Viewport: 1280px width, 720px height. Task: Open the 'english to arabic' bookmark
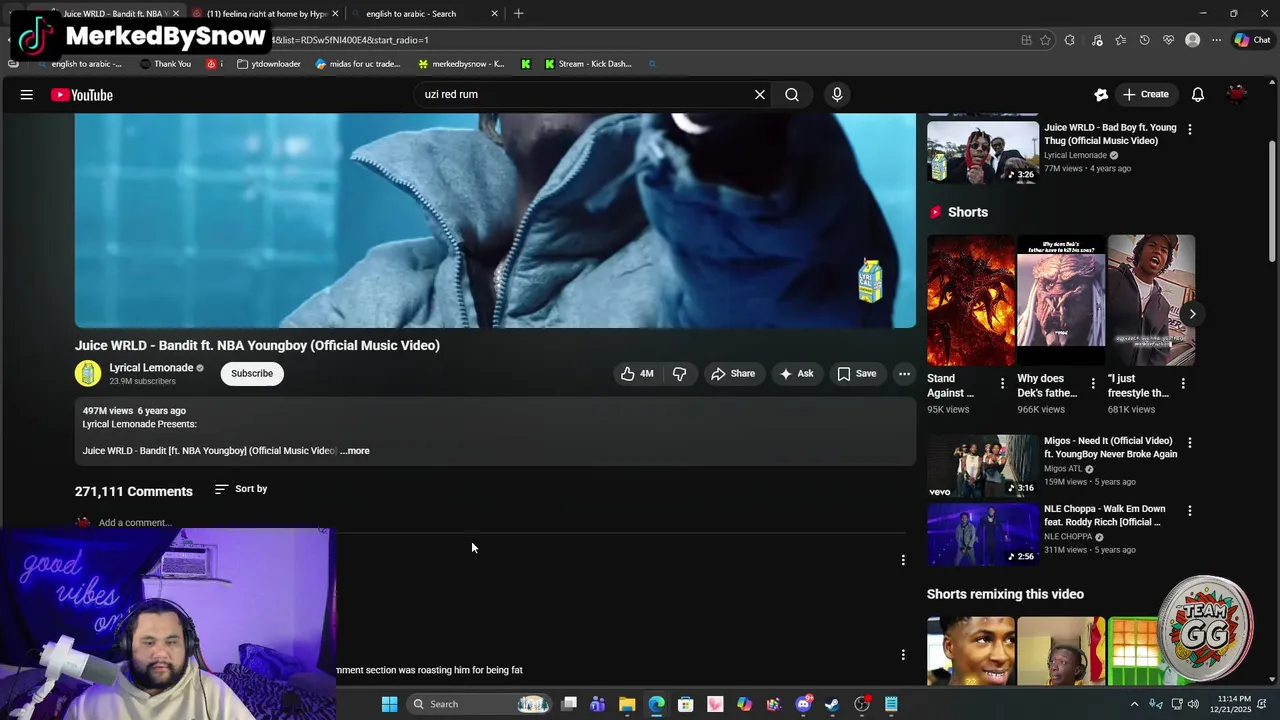click(78, 64)
